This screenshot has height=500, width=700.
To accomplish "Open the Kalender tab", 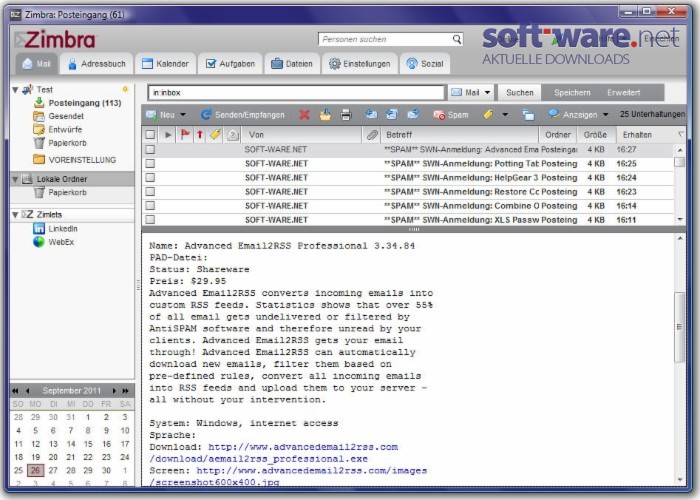I will pyautogui.click(x=165, y=64).
